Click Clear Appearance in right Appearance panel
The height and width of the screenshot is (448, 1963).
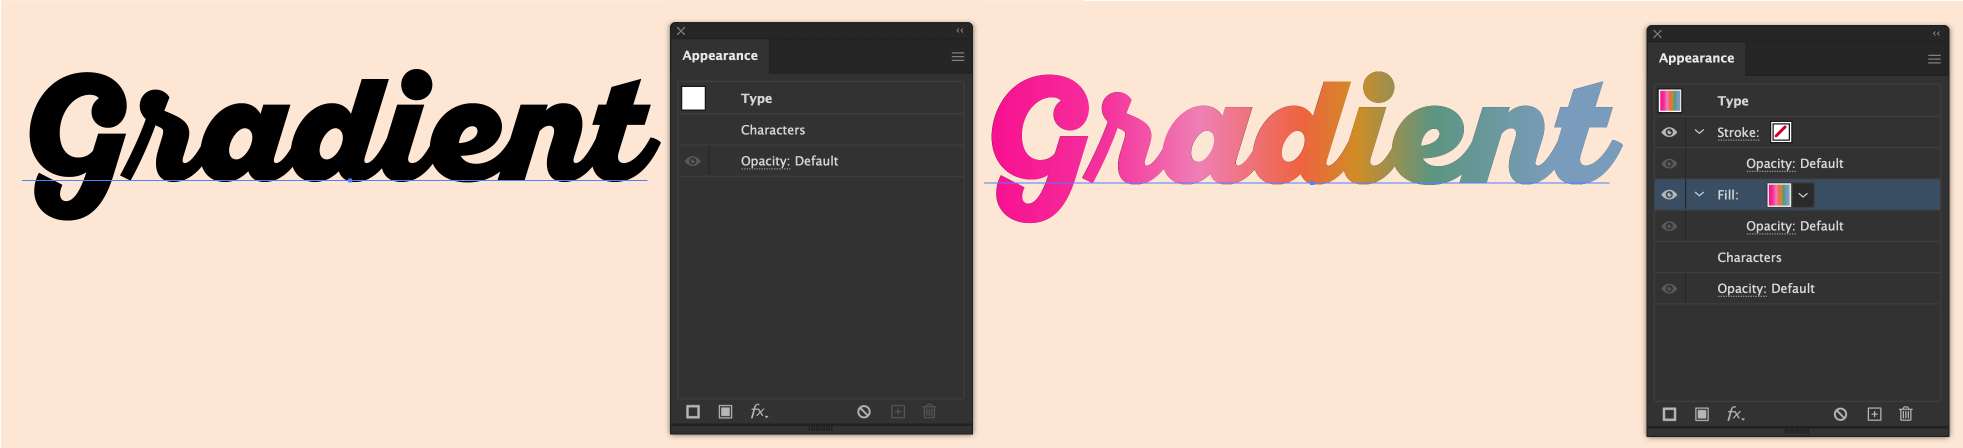pyautogui.click(x=1840, y=414)
